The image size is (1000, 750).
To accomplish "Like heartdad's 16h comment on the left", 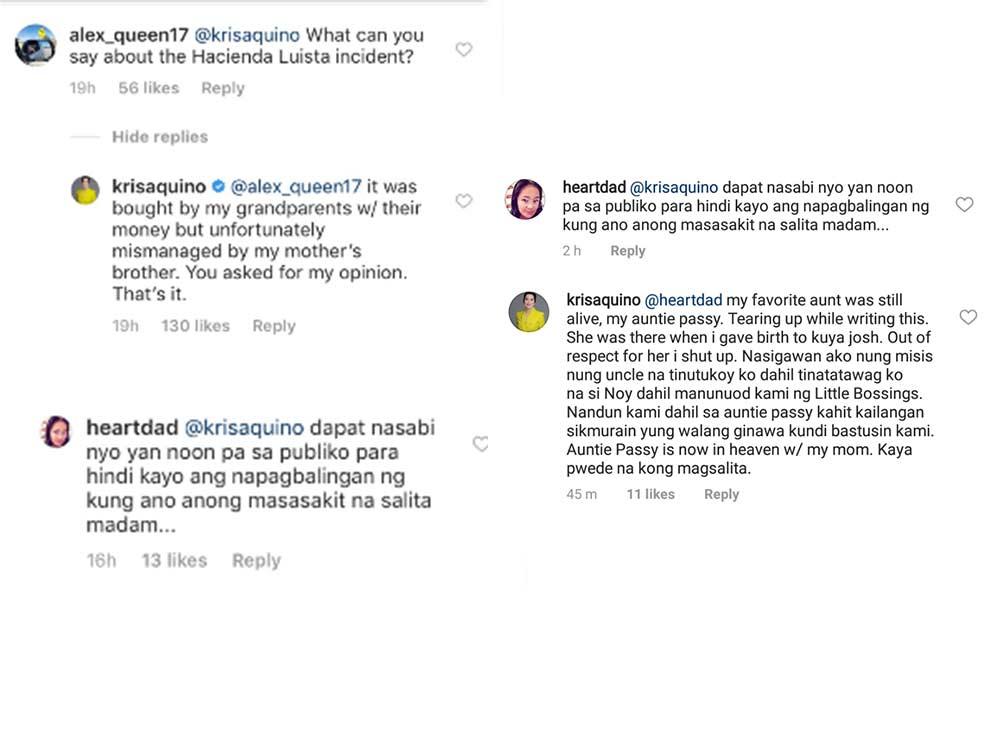I will pyautogui.click(x=480, y=444).
